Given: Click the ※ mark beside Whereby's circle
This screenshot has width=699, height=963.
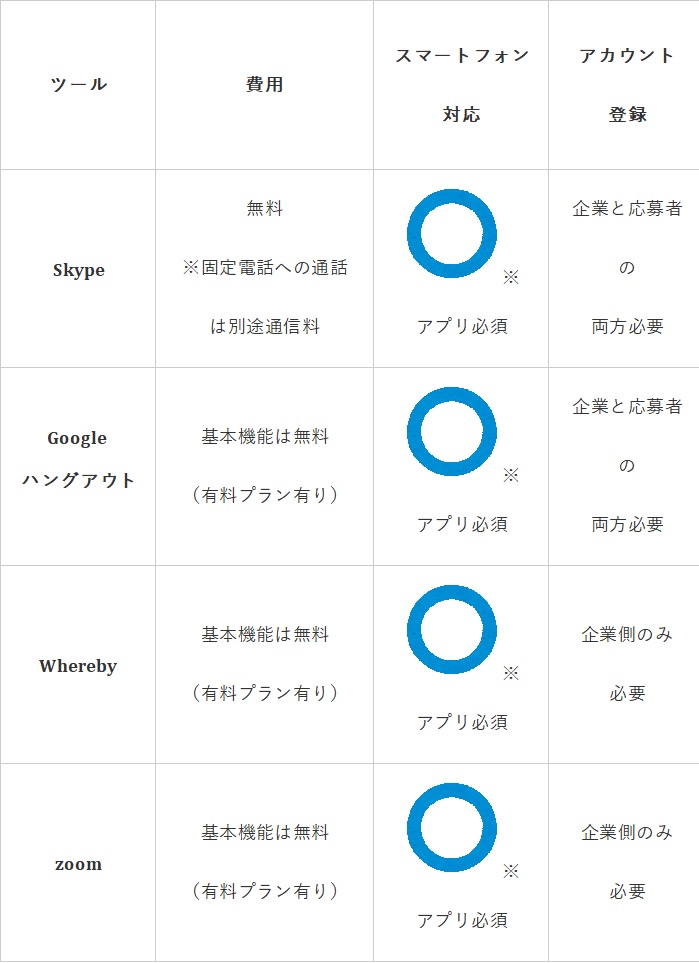Looking at the screenshot, I should [511, 674].
